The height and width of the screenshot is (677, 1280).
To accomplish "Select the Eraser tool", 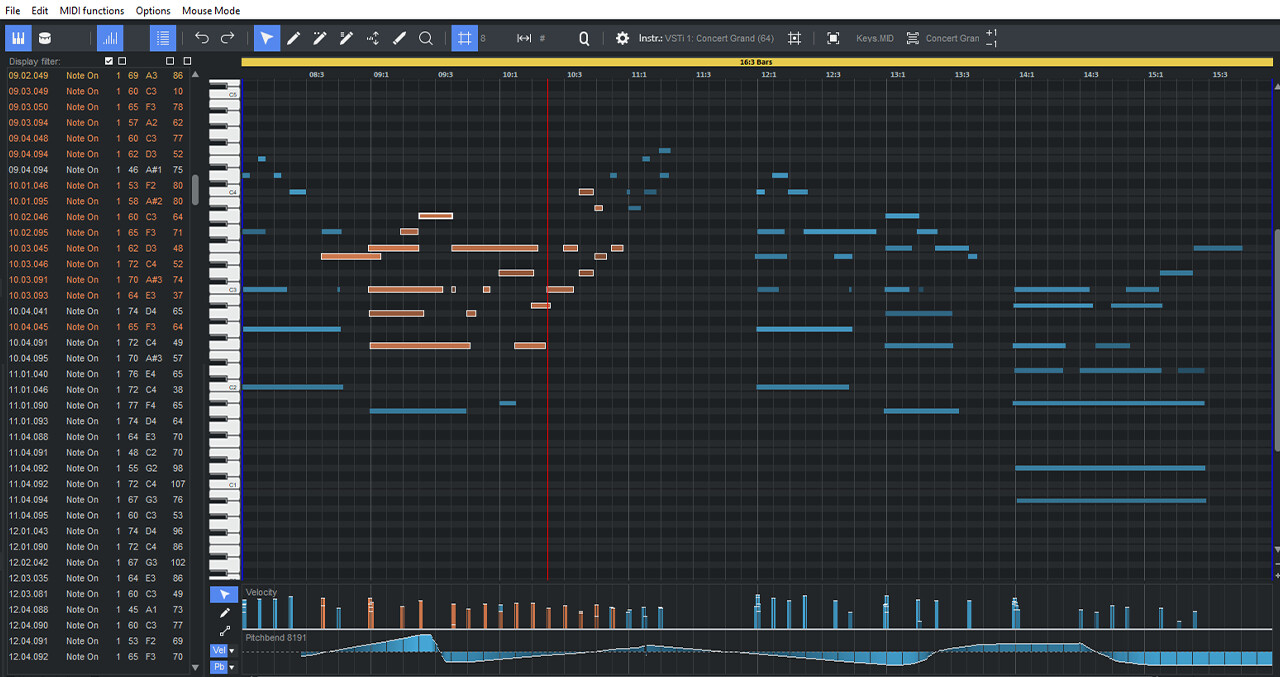I will click(x=399, y=38).
